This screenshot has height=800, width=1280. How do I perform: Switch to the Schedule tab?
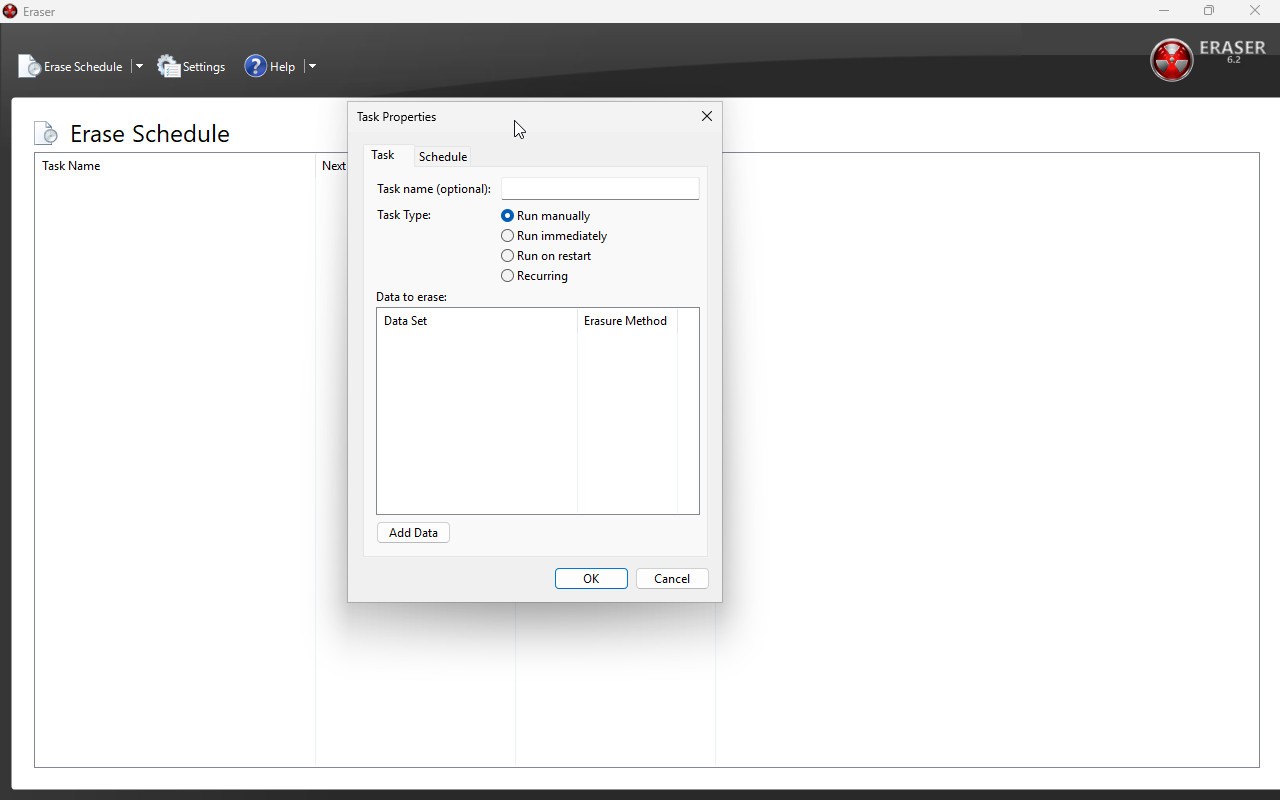442,157
